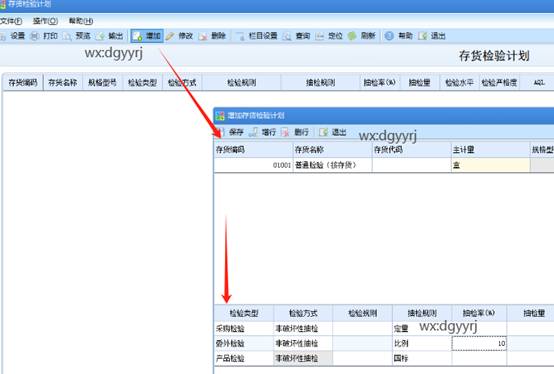Open the 操作(O) menu
This screenshot has height=374, width=554.
click(x=45, y=21)
